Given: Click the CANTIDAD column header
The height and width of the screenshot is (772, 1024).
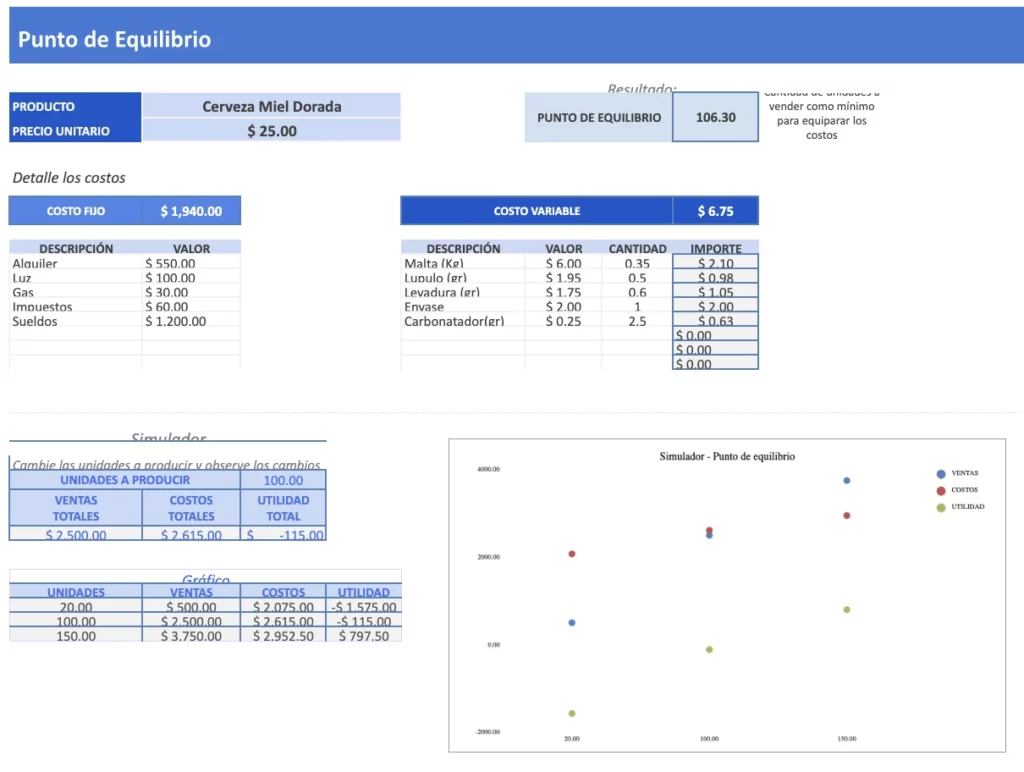Looking at the screenshot, I should [x=637, y=248].
